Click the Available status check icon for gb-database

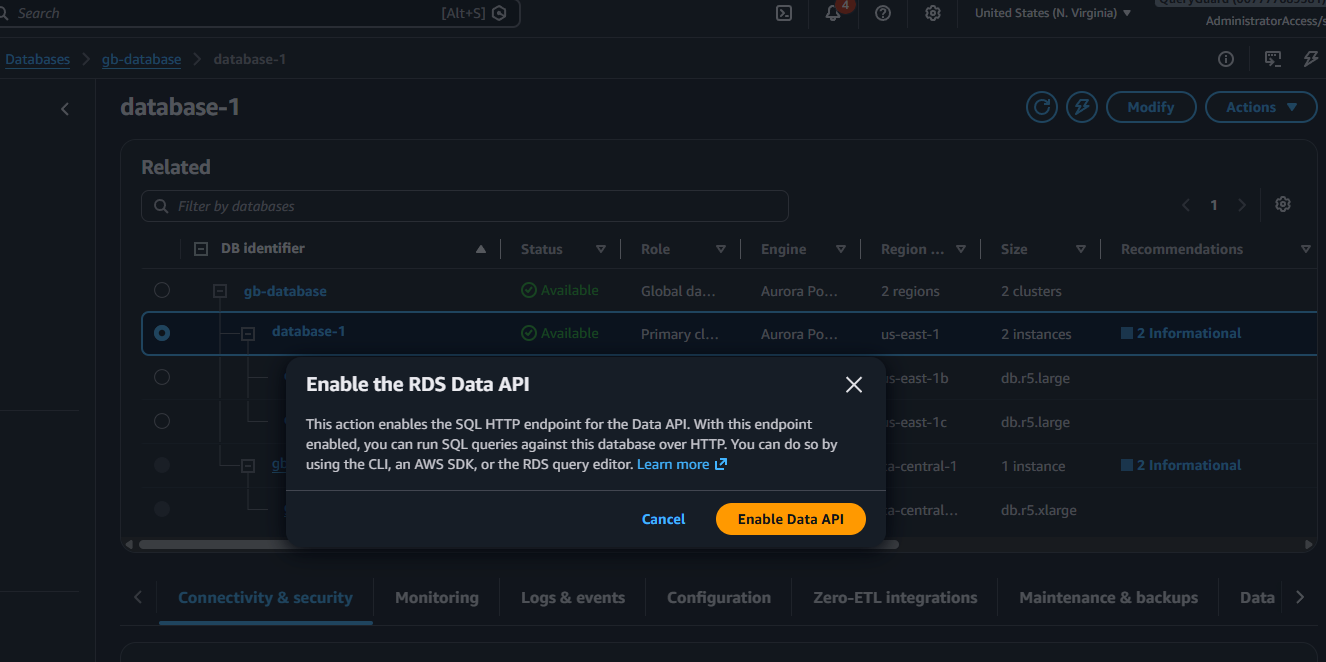click(x=529, y=291)
